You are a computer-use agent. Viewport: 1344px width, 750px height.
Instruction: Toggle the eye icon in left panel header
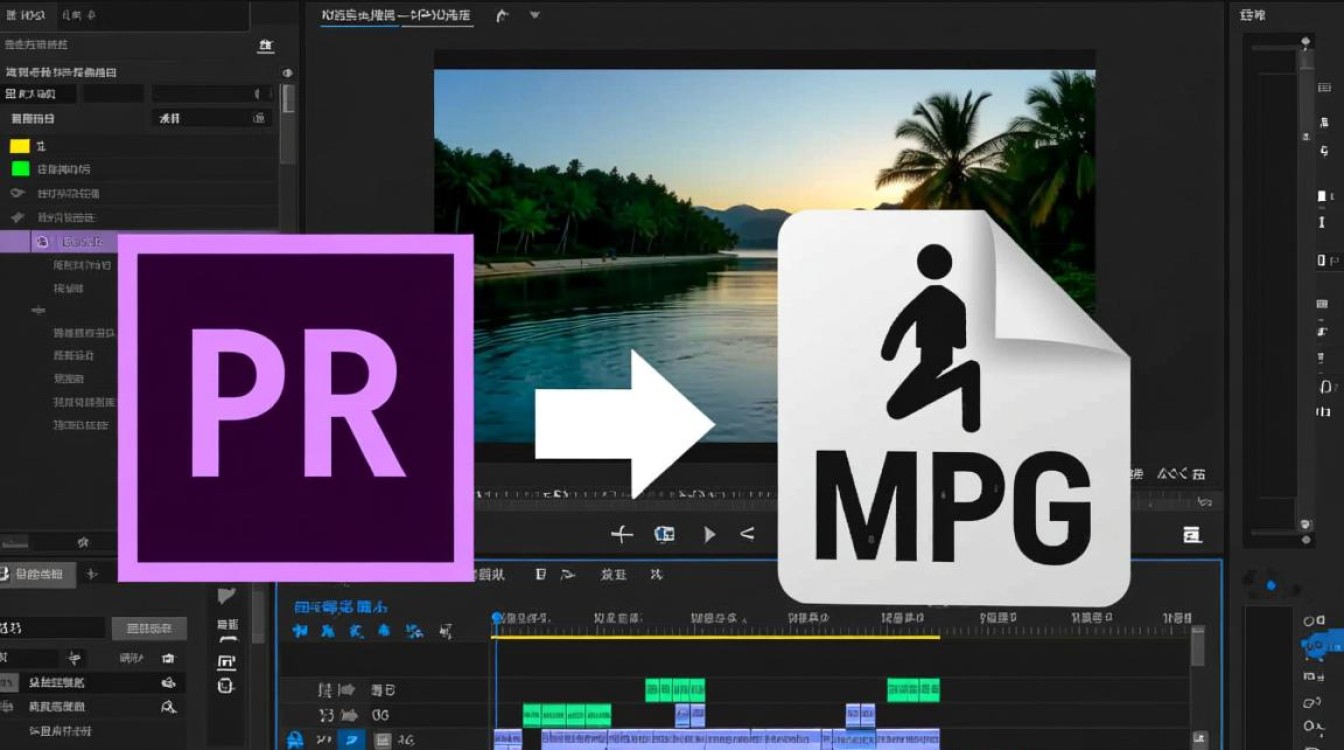288,73
